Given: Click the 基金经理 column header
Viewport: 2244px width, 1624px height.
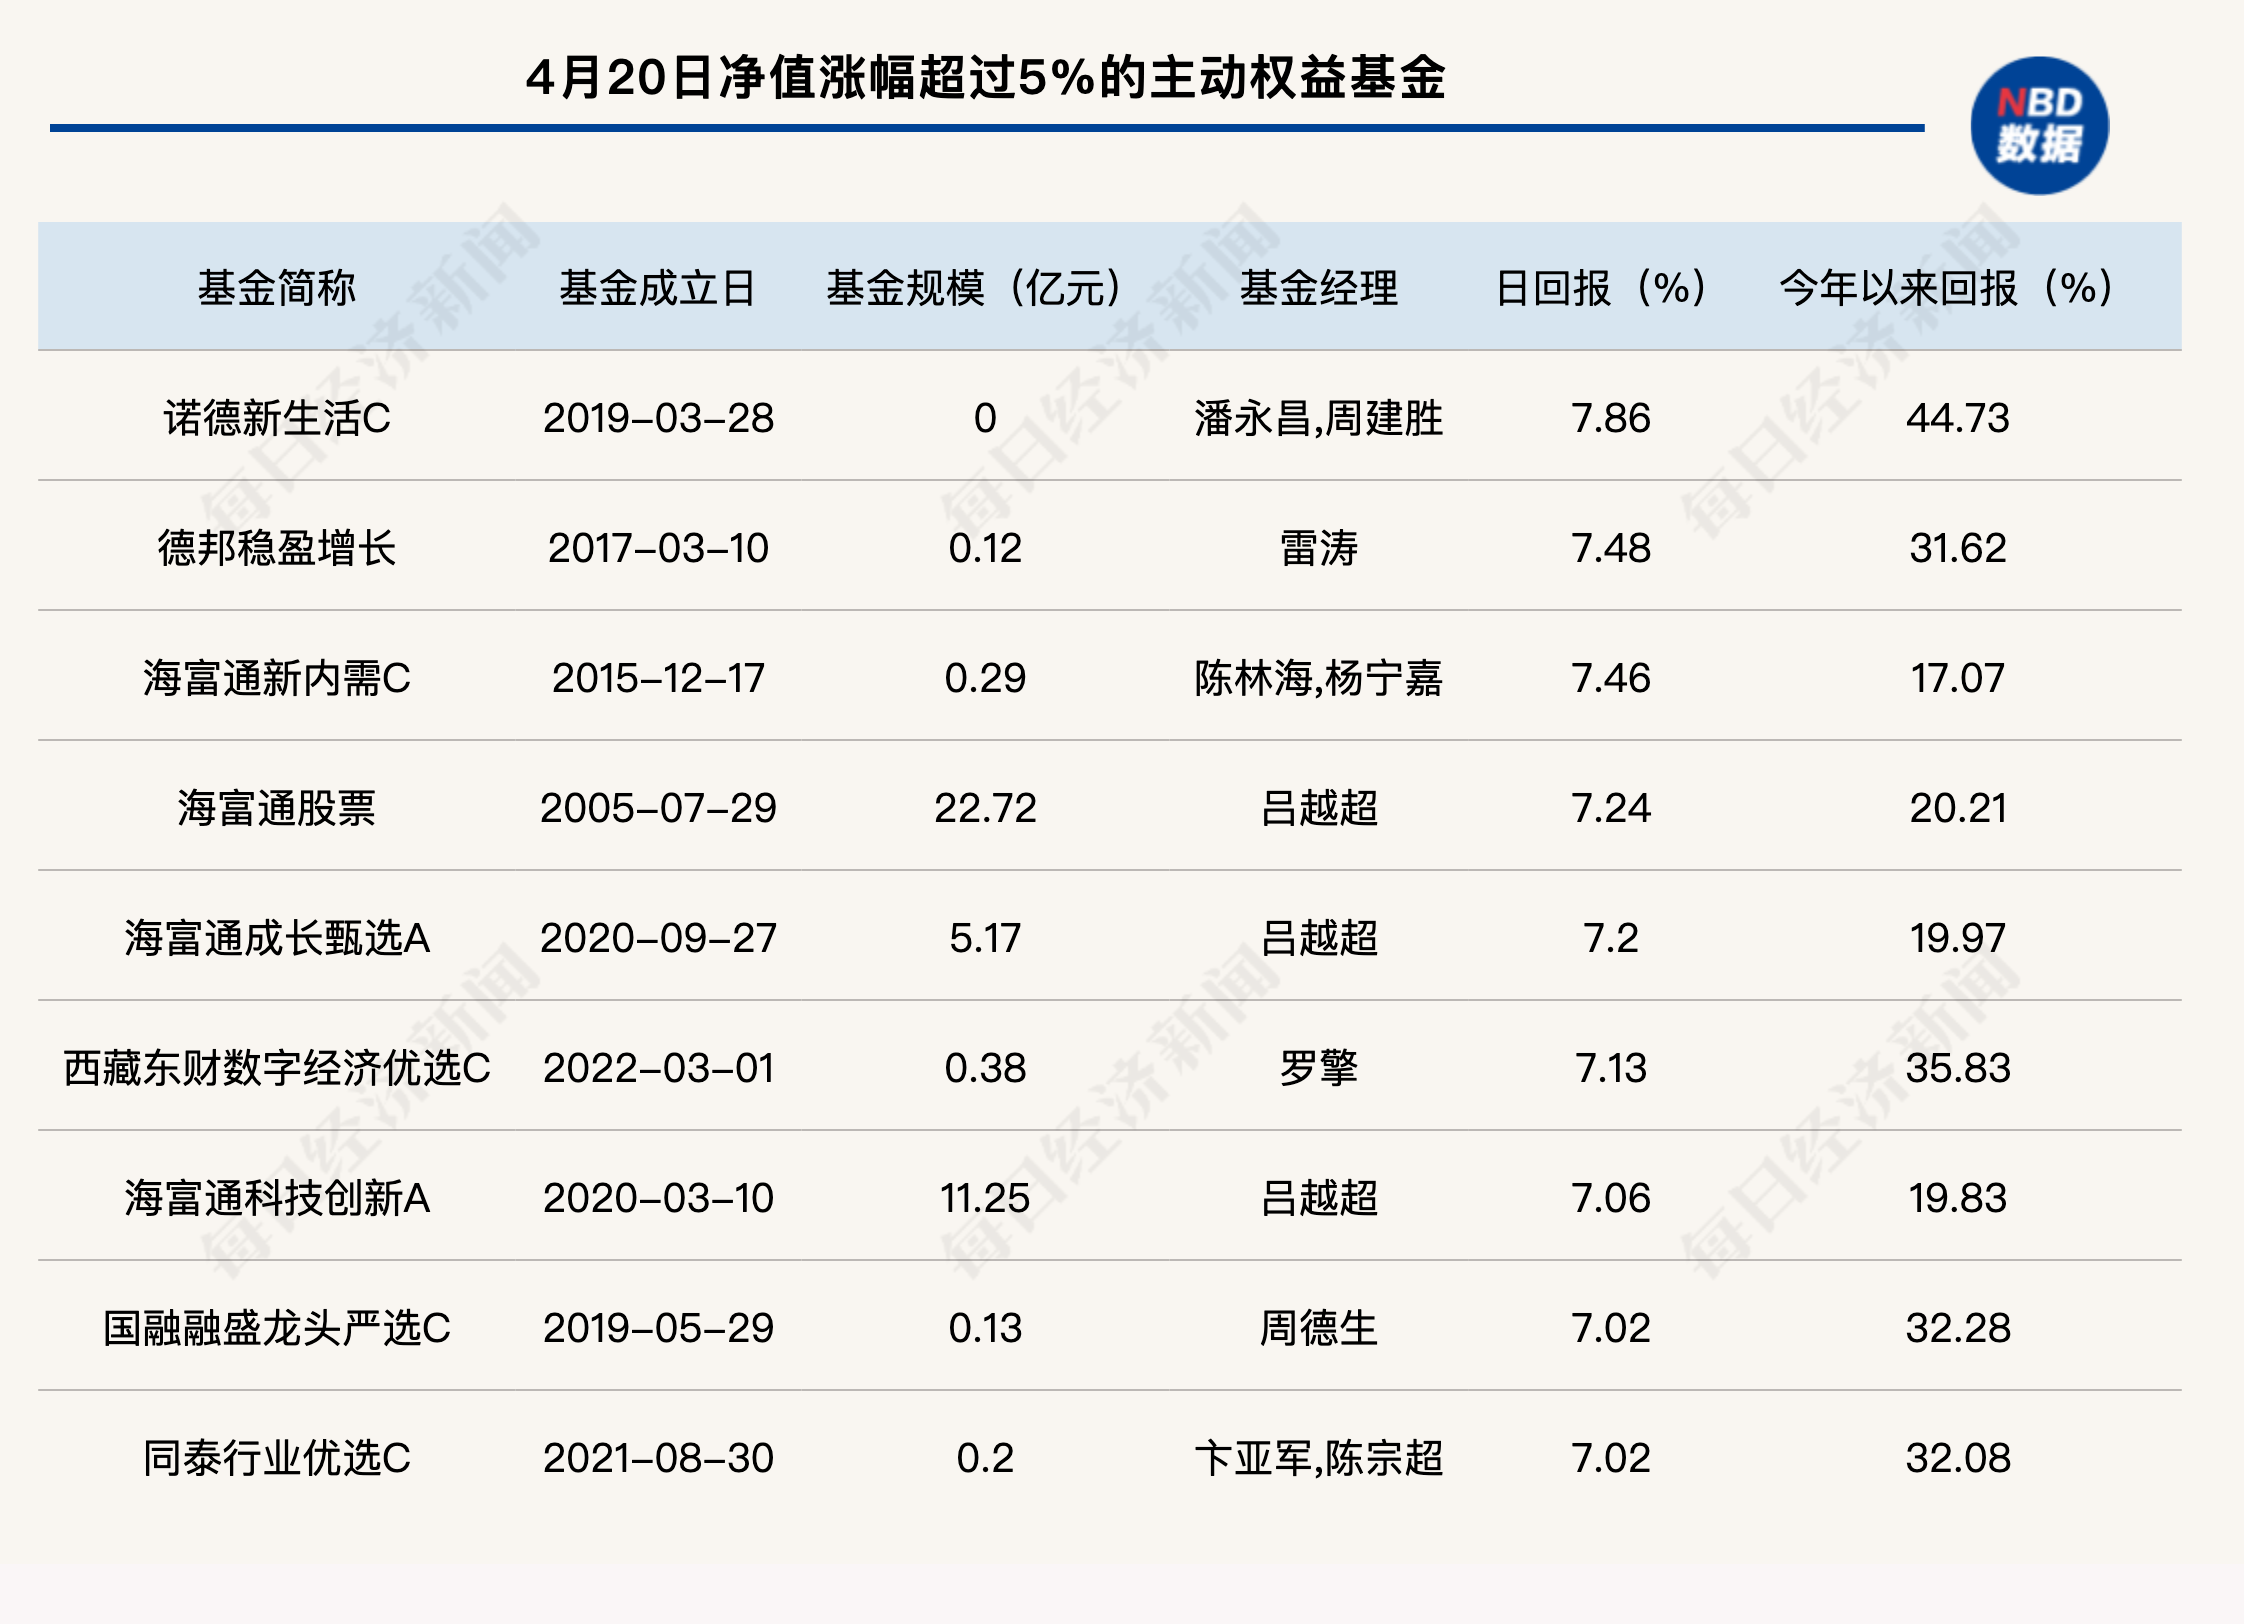Looking at the screenshot, I should [x=1318, y=288].
